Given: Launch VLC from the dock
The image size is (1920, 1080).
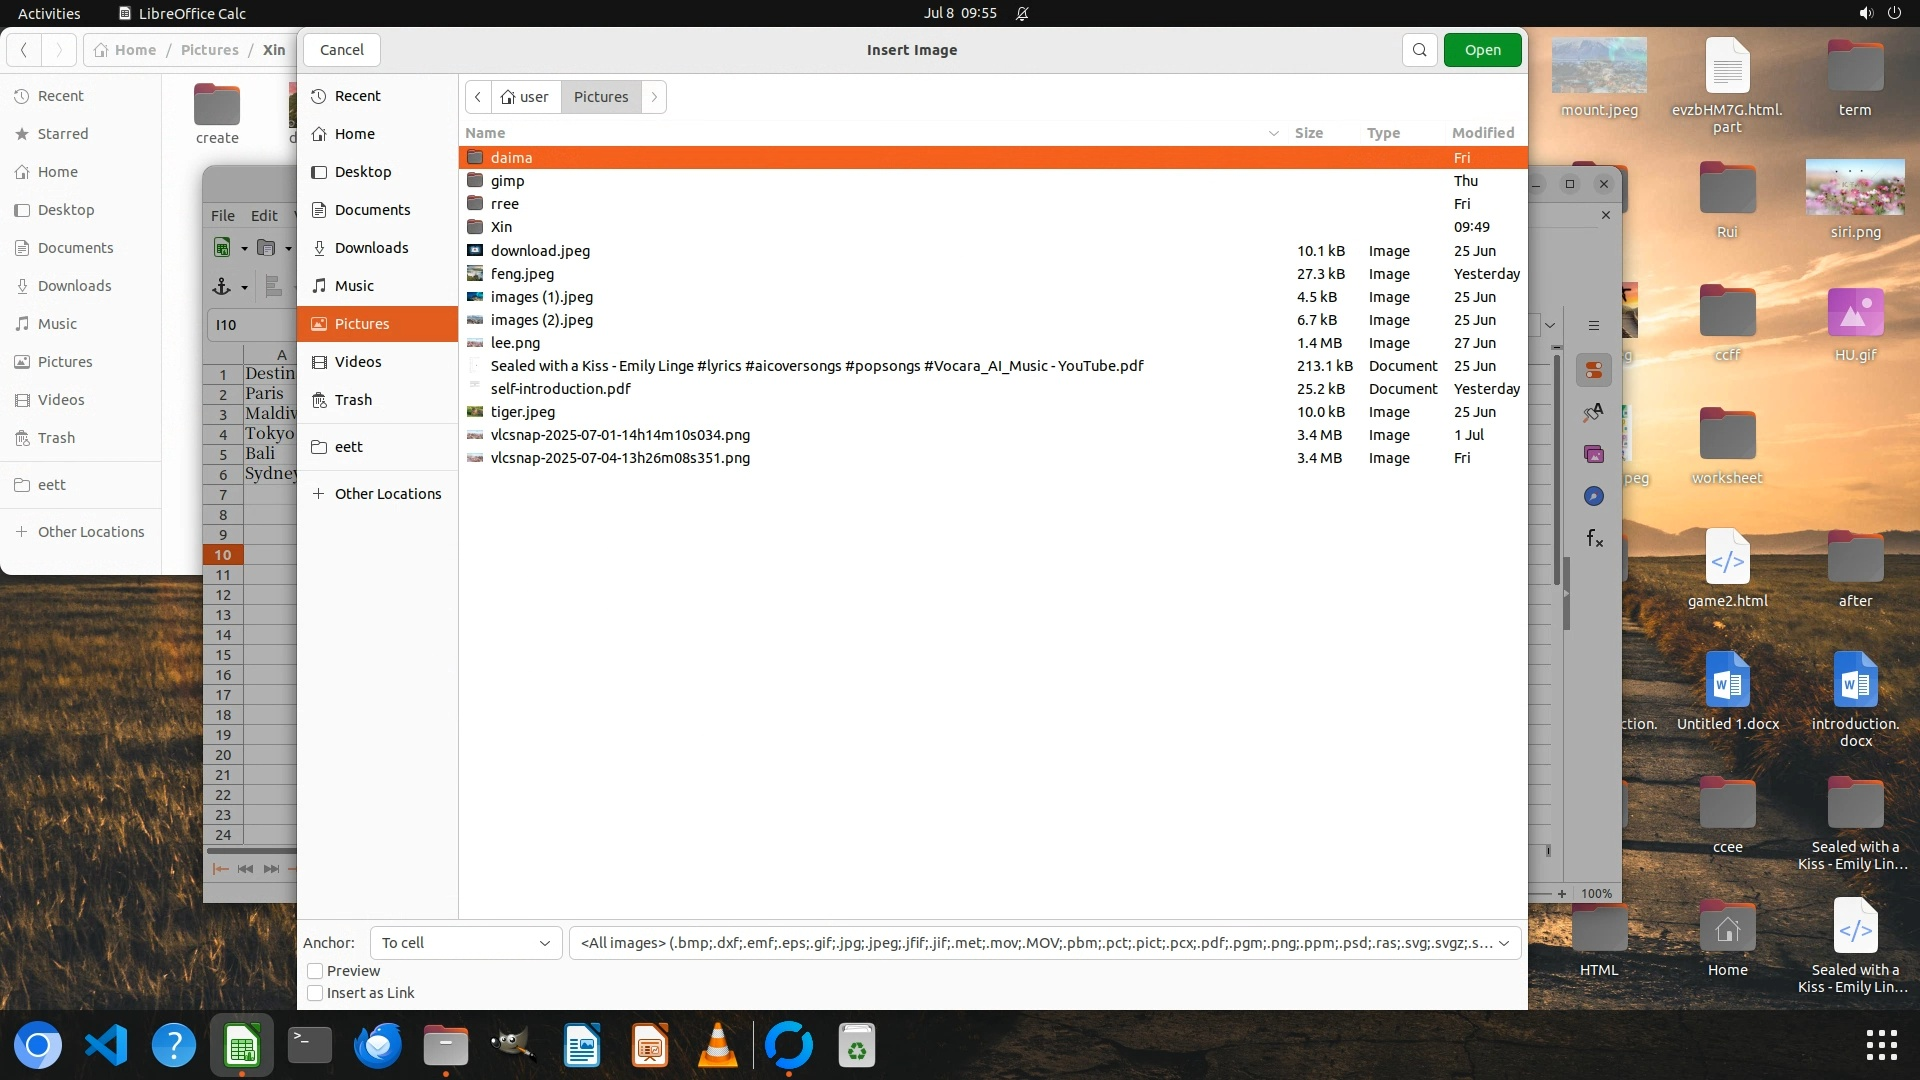Looking at the screenshot, I should point(717,1046).
